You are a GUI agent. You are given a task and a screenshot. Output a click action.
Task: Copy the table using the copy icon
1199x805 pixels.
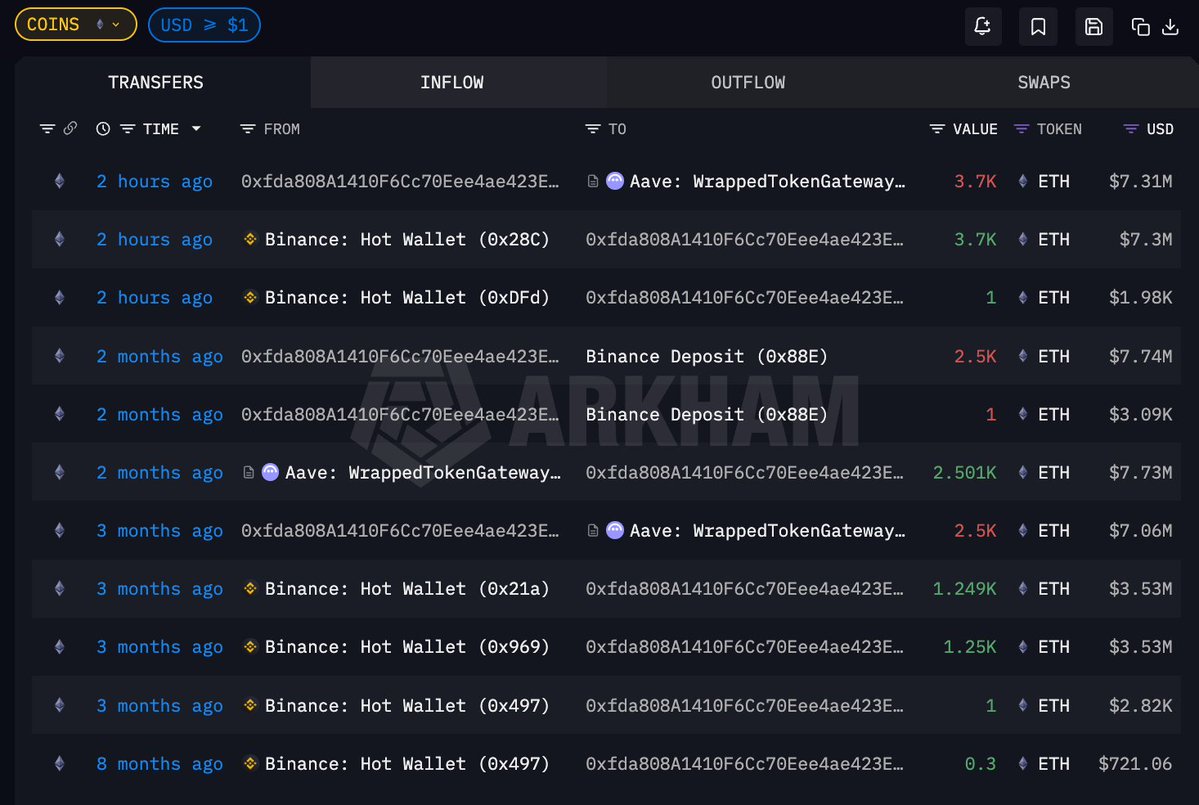(x=1140, y=27)
